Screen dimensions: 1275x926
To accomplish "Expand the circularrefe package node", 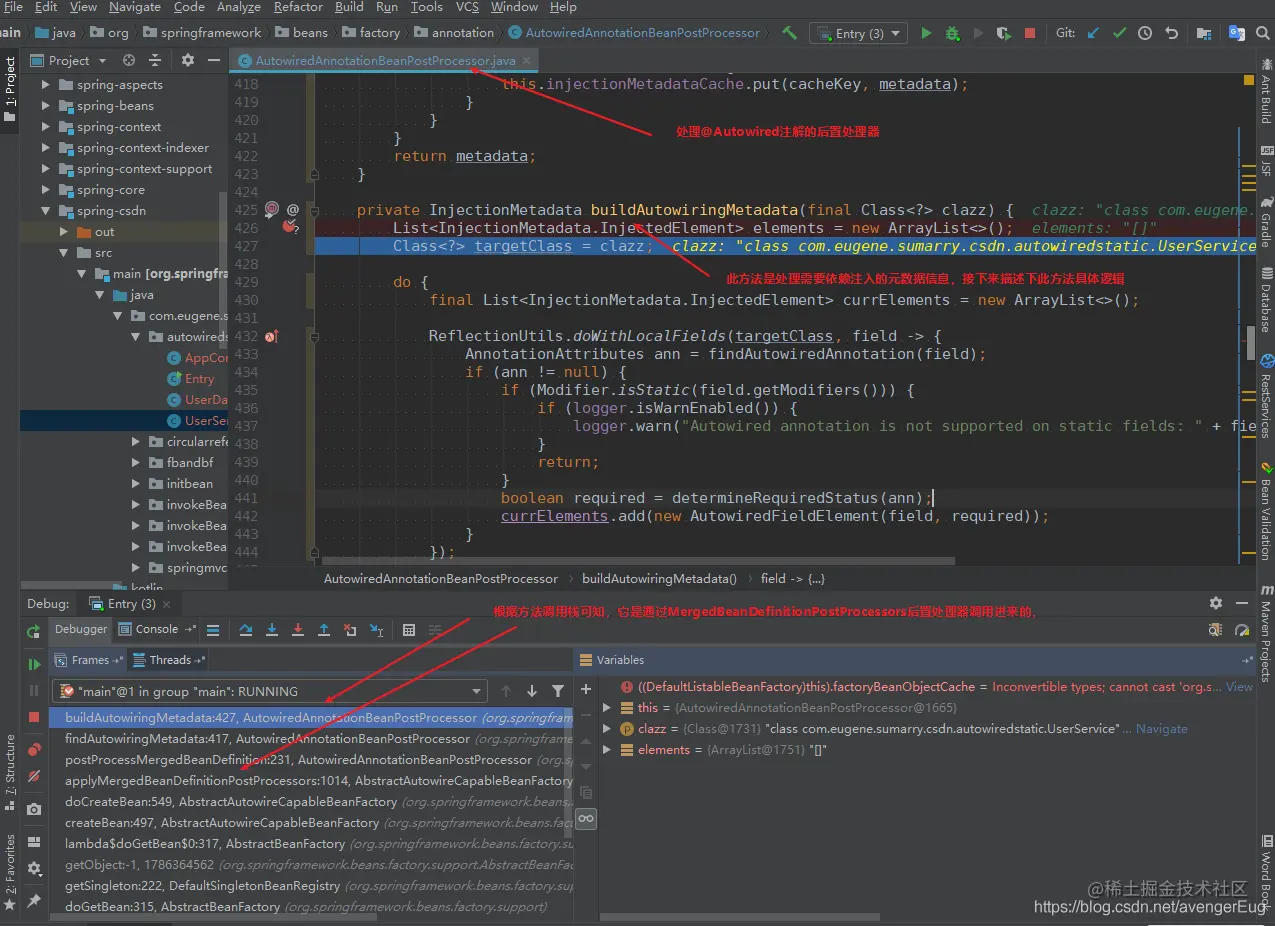I will (x=136, y=442).
